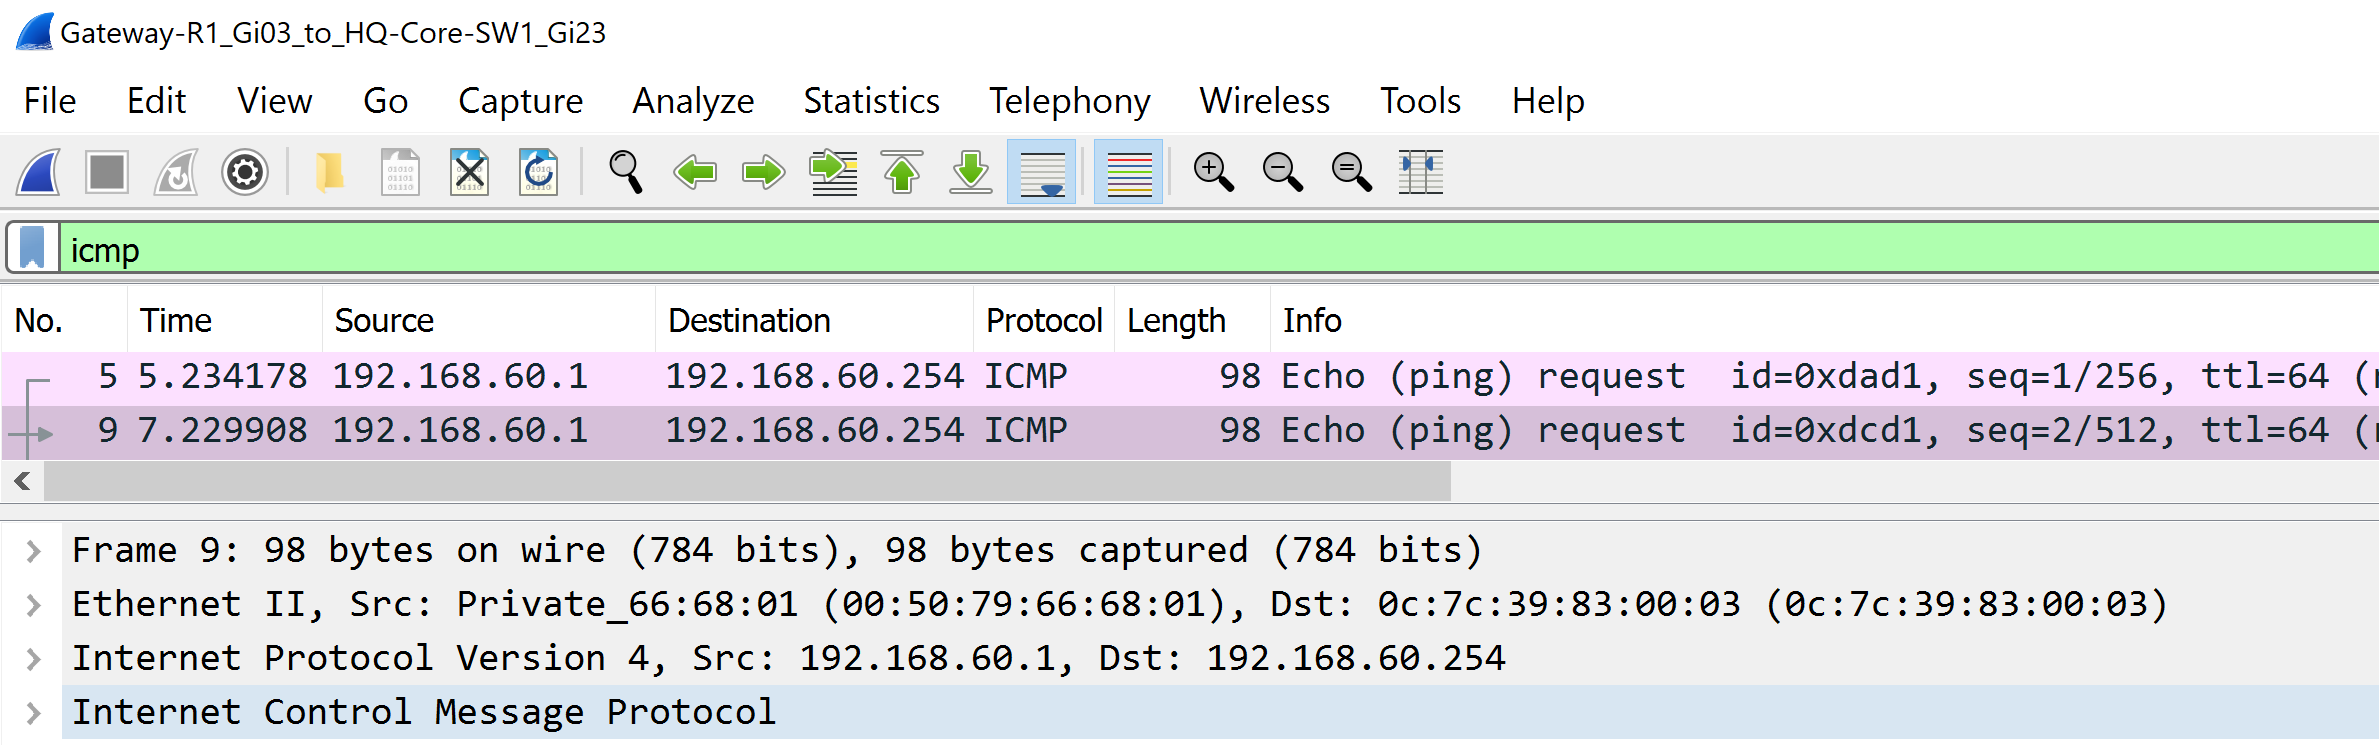Image resolution: width=2379 pixels, height=745 pixels.
Task: Expand Internet Control Message Protocol tree
Action: 34,713
